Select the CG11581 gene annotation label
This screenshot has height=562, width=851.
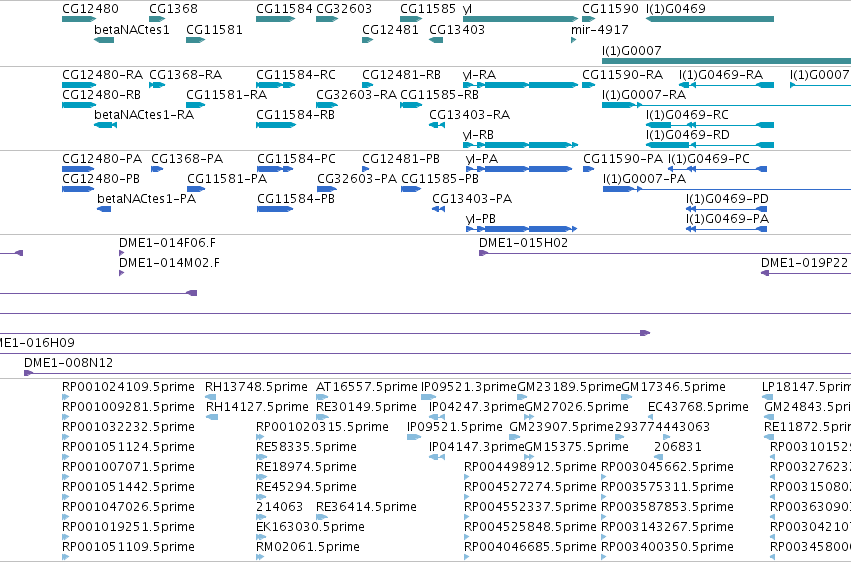(x=214, y=29)
